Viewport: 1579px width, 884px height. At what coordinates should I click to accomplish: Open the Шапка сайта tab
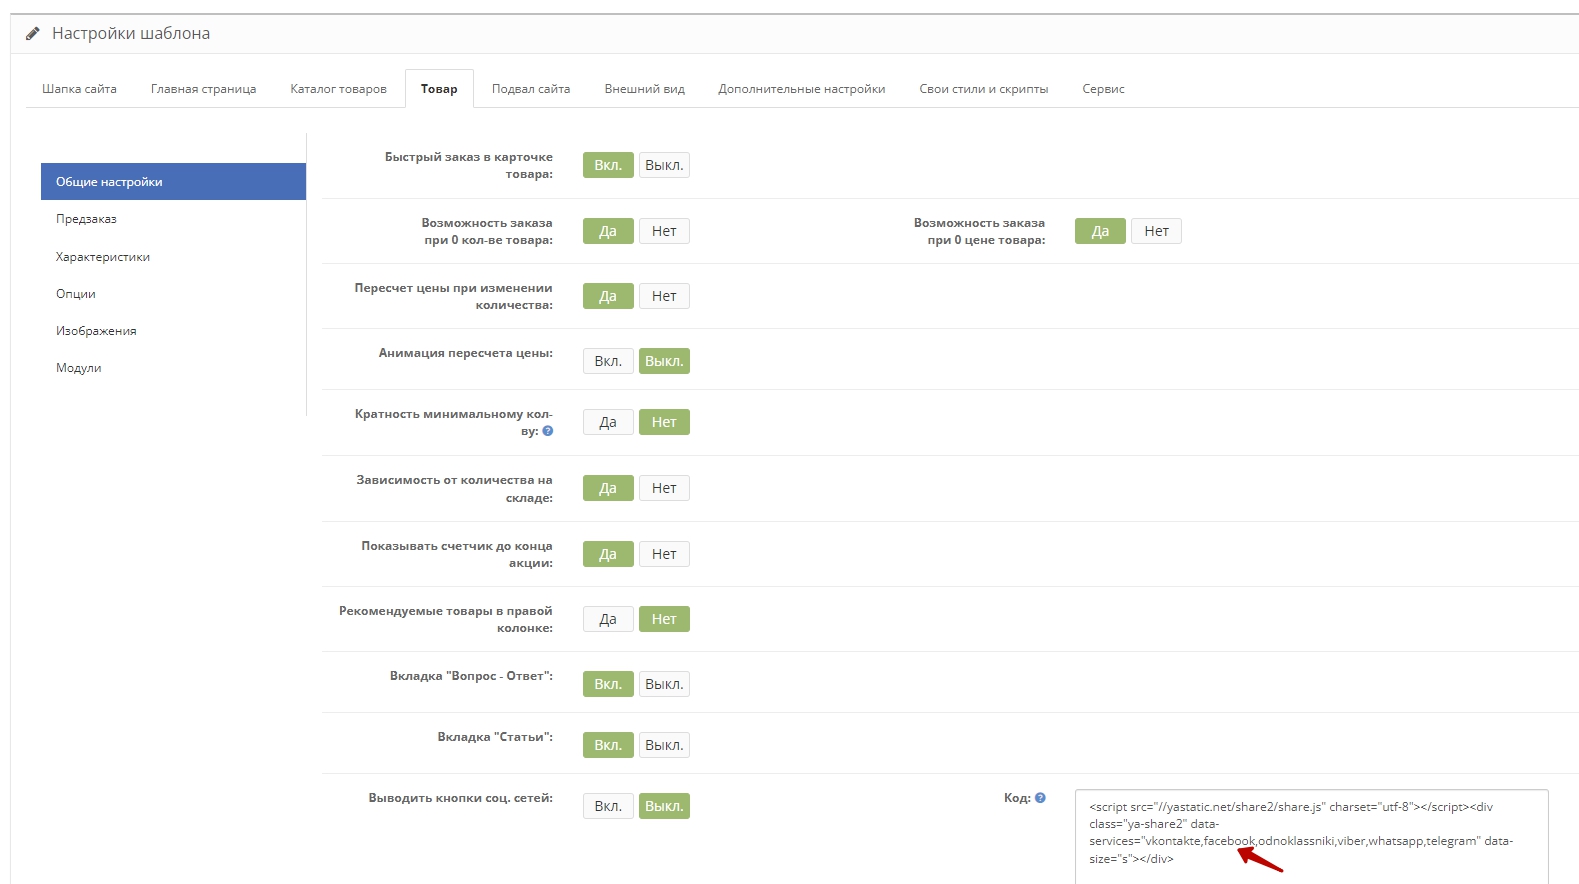(79, 89)
